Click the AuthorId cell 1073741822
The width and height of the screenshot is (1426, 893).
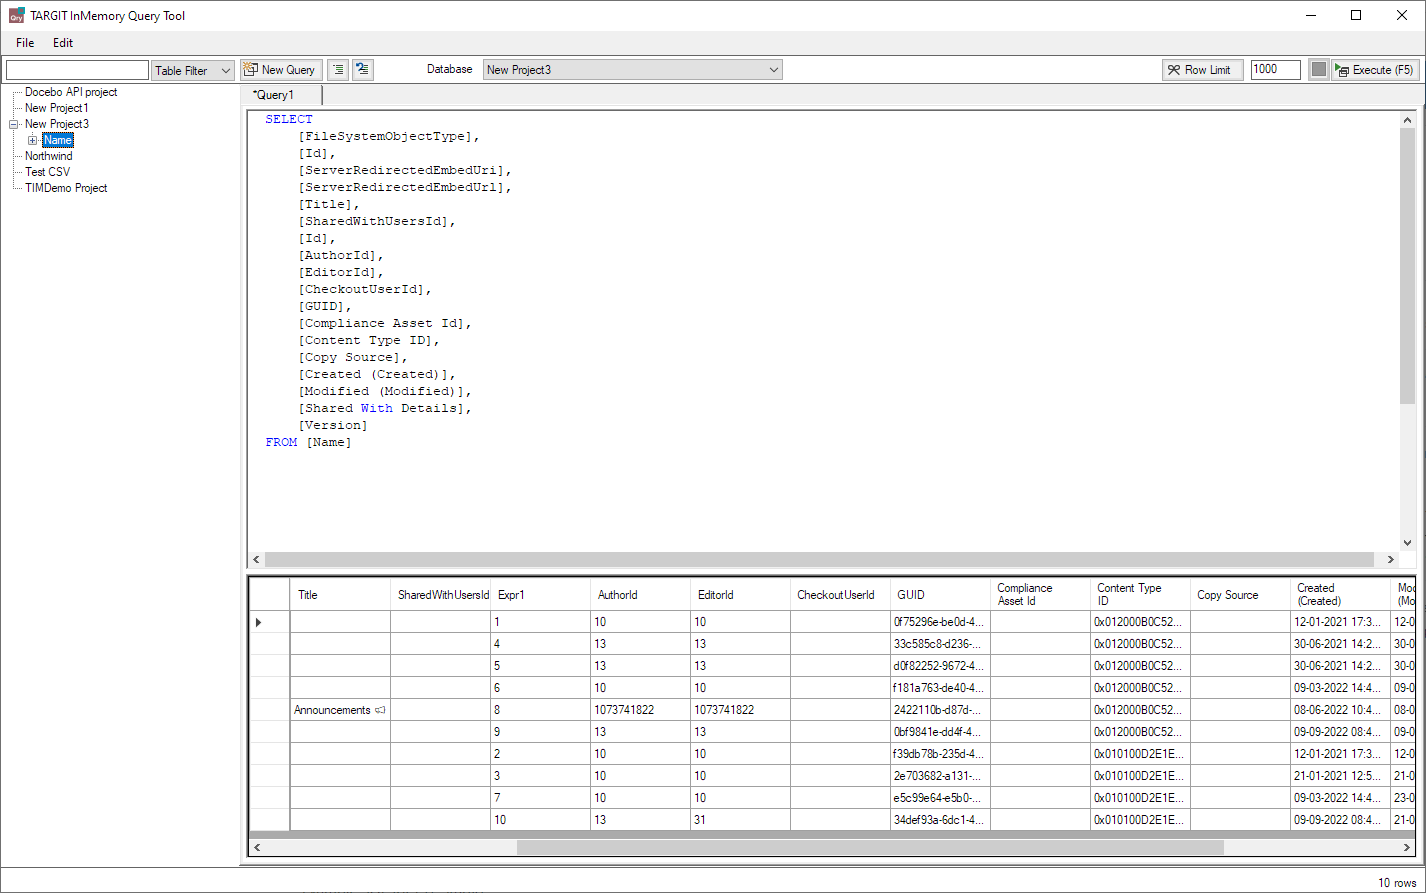click(640, 710)
